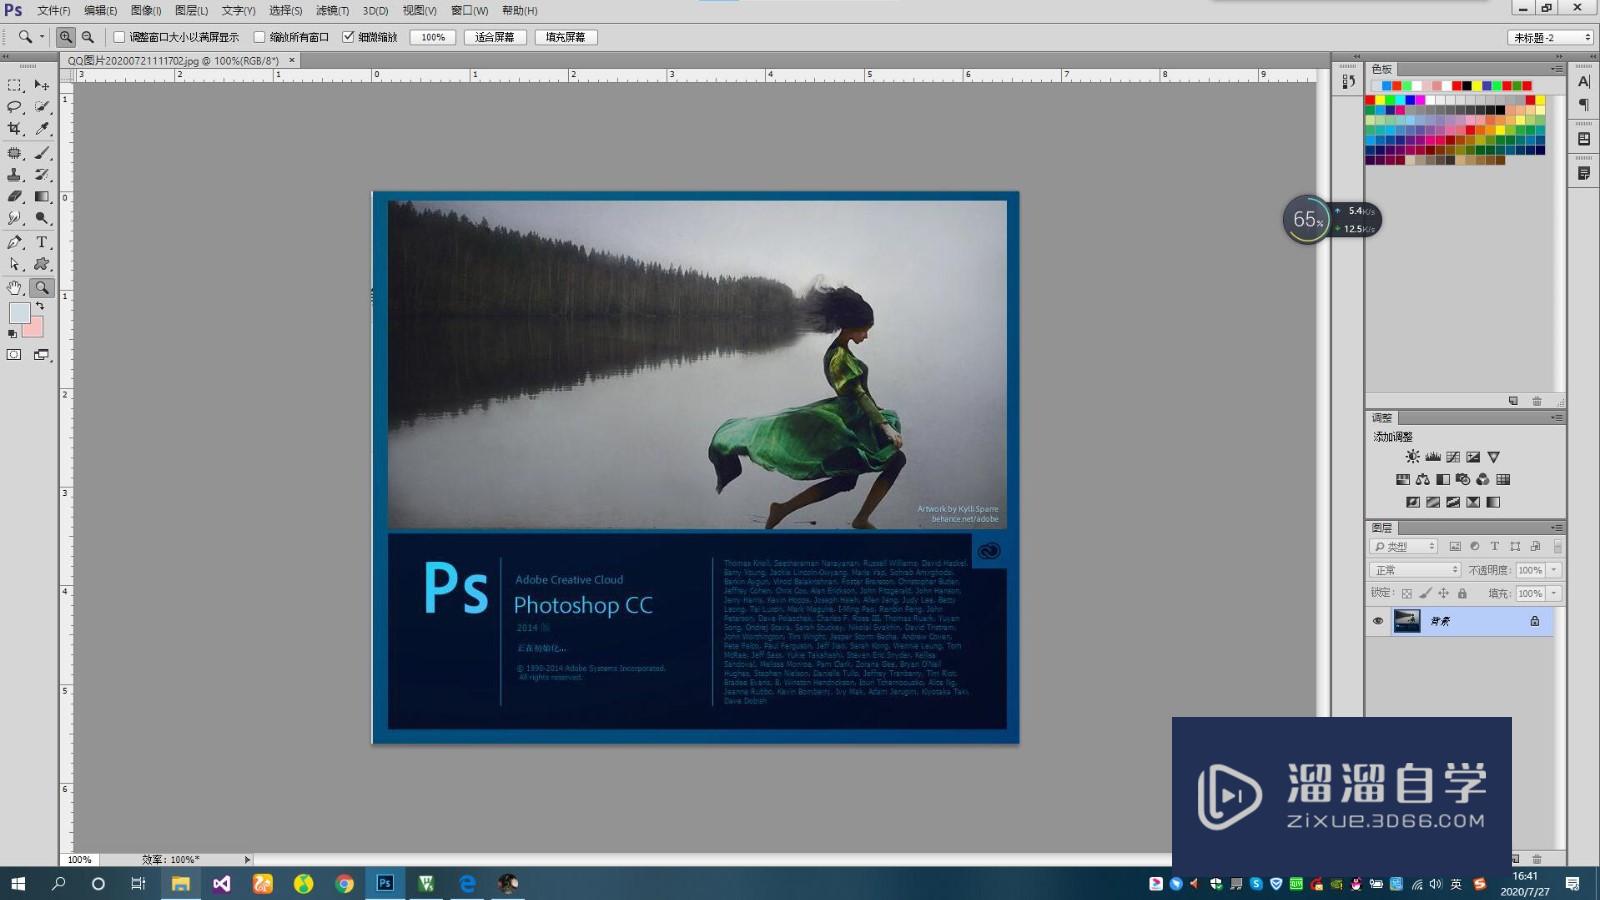Open the 文件(F) menu

(x=54, y=10)
